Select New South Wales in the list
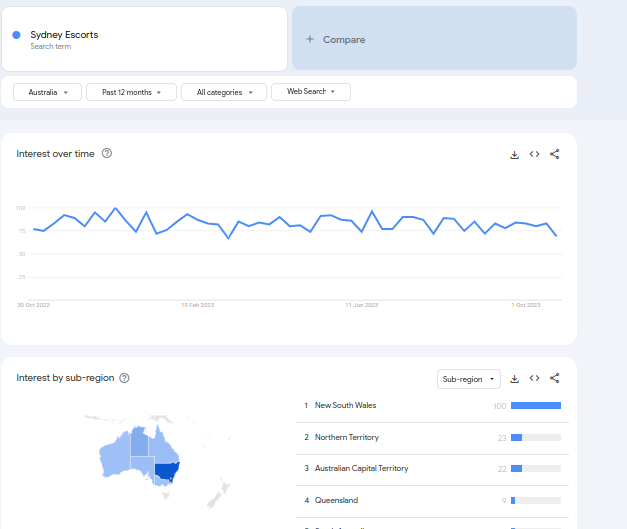627x529 pixels. (345, 406)
